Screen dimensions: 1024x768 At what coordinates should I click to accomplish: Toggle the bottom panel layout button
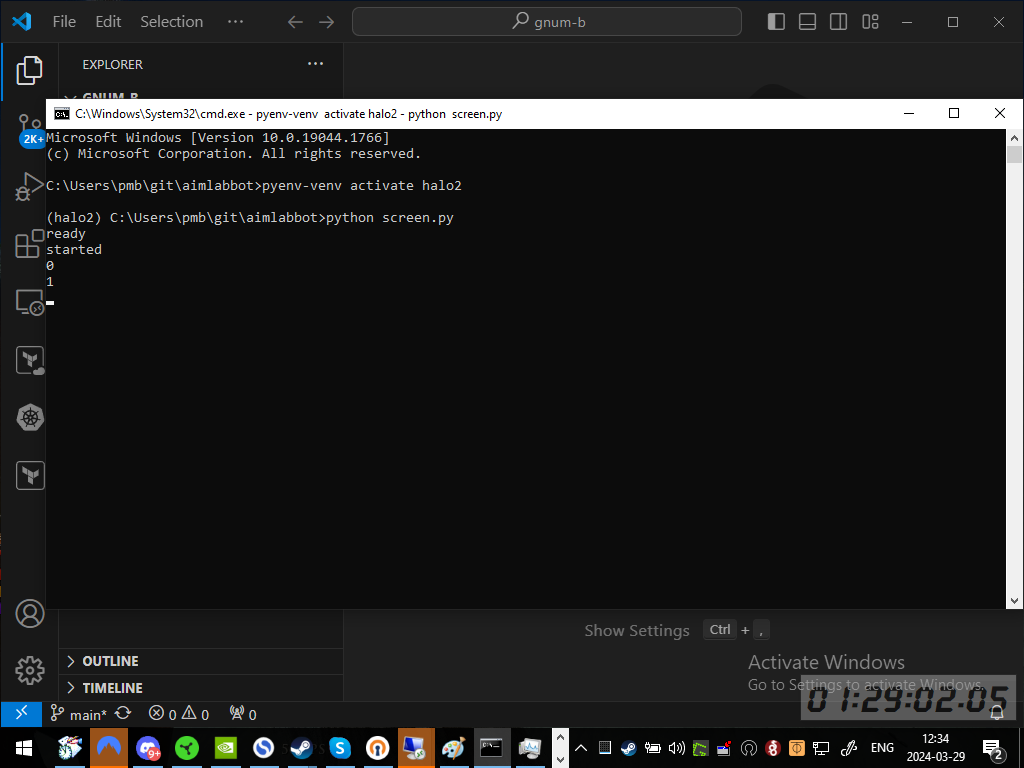[x=807, y=22]
